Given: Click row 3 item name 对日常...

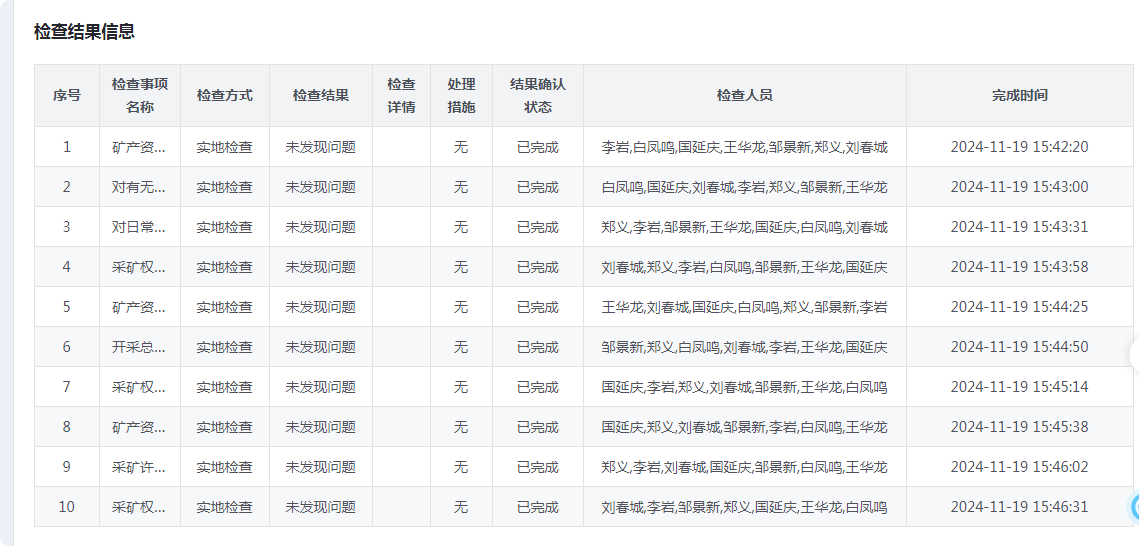Looking at the screenshot, I should [x=139, y=227].
